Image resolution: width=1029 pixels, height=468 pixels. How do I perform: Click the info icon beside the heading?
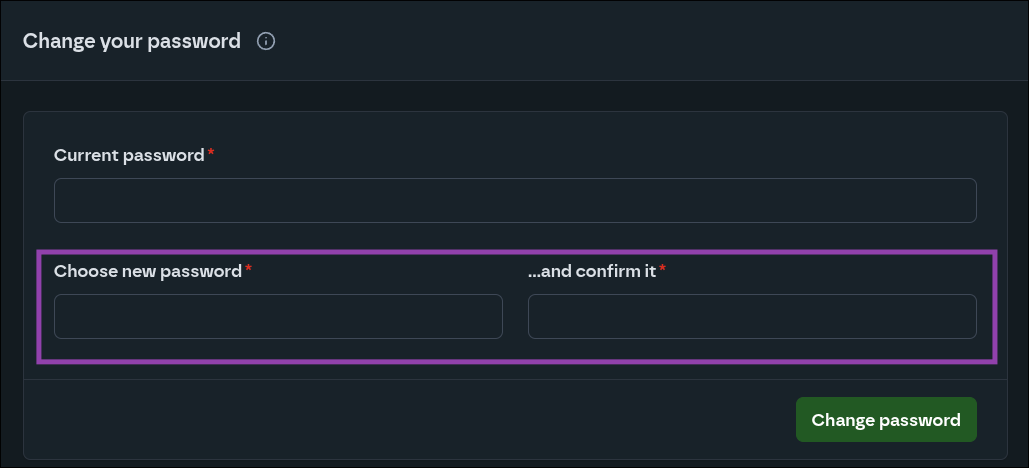pos(266,41)
